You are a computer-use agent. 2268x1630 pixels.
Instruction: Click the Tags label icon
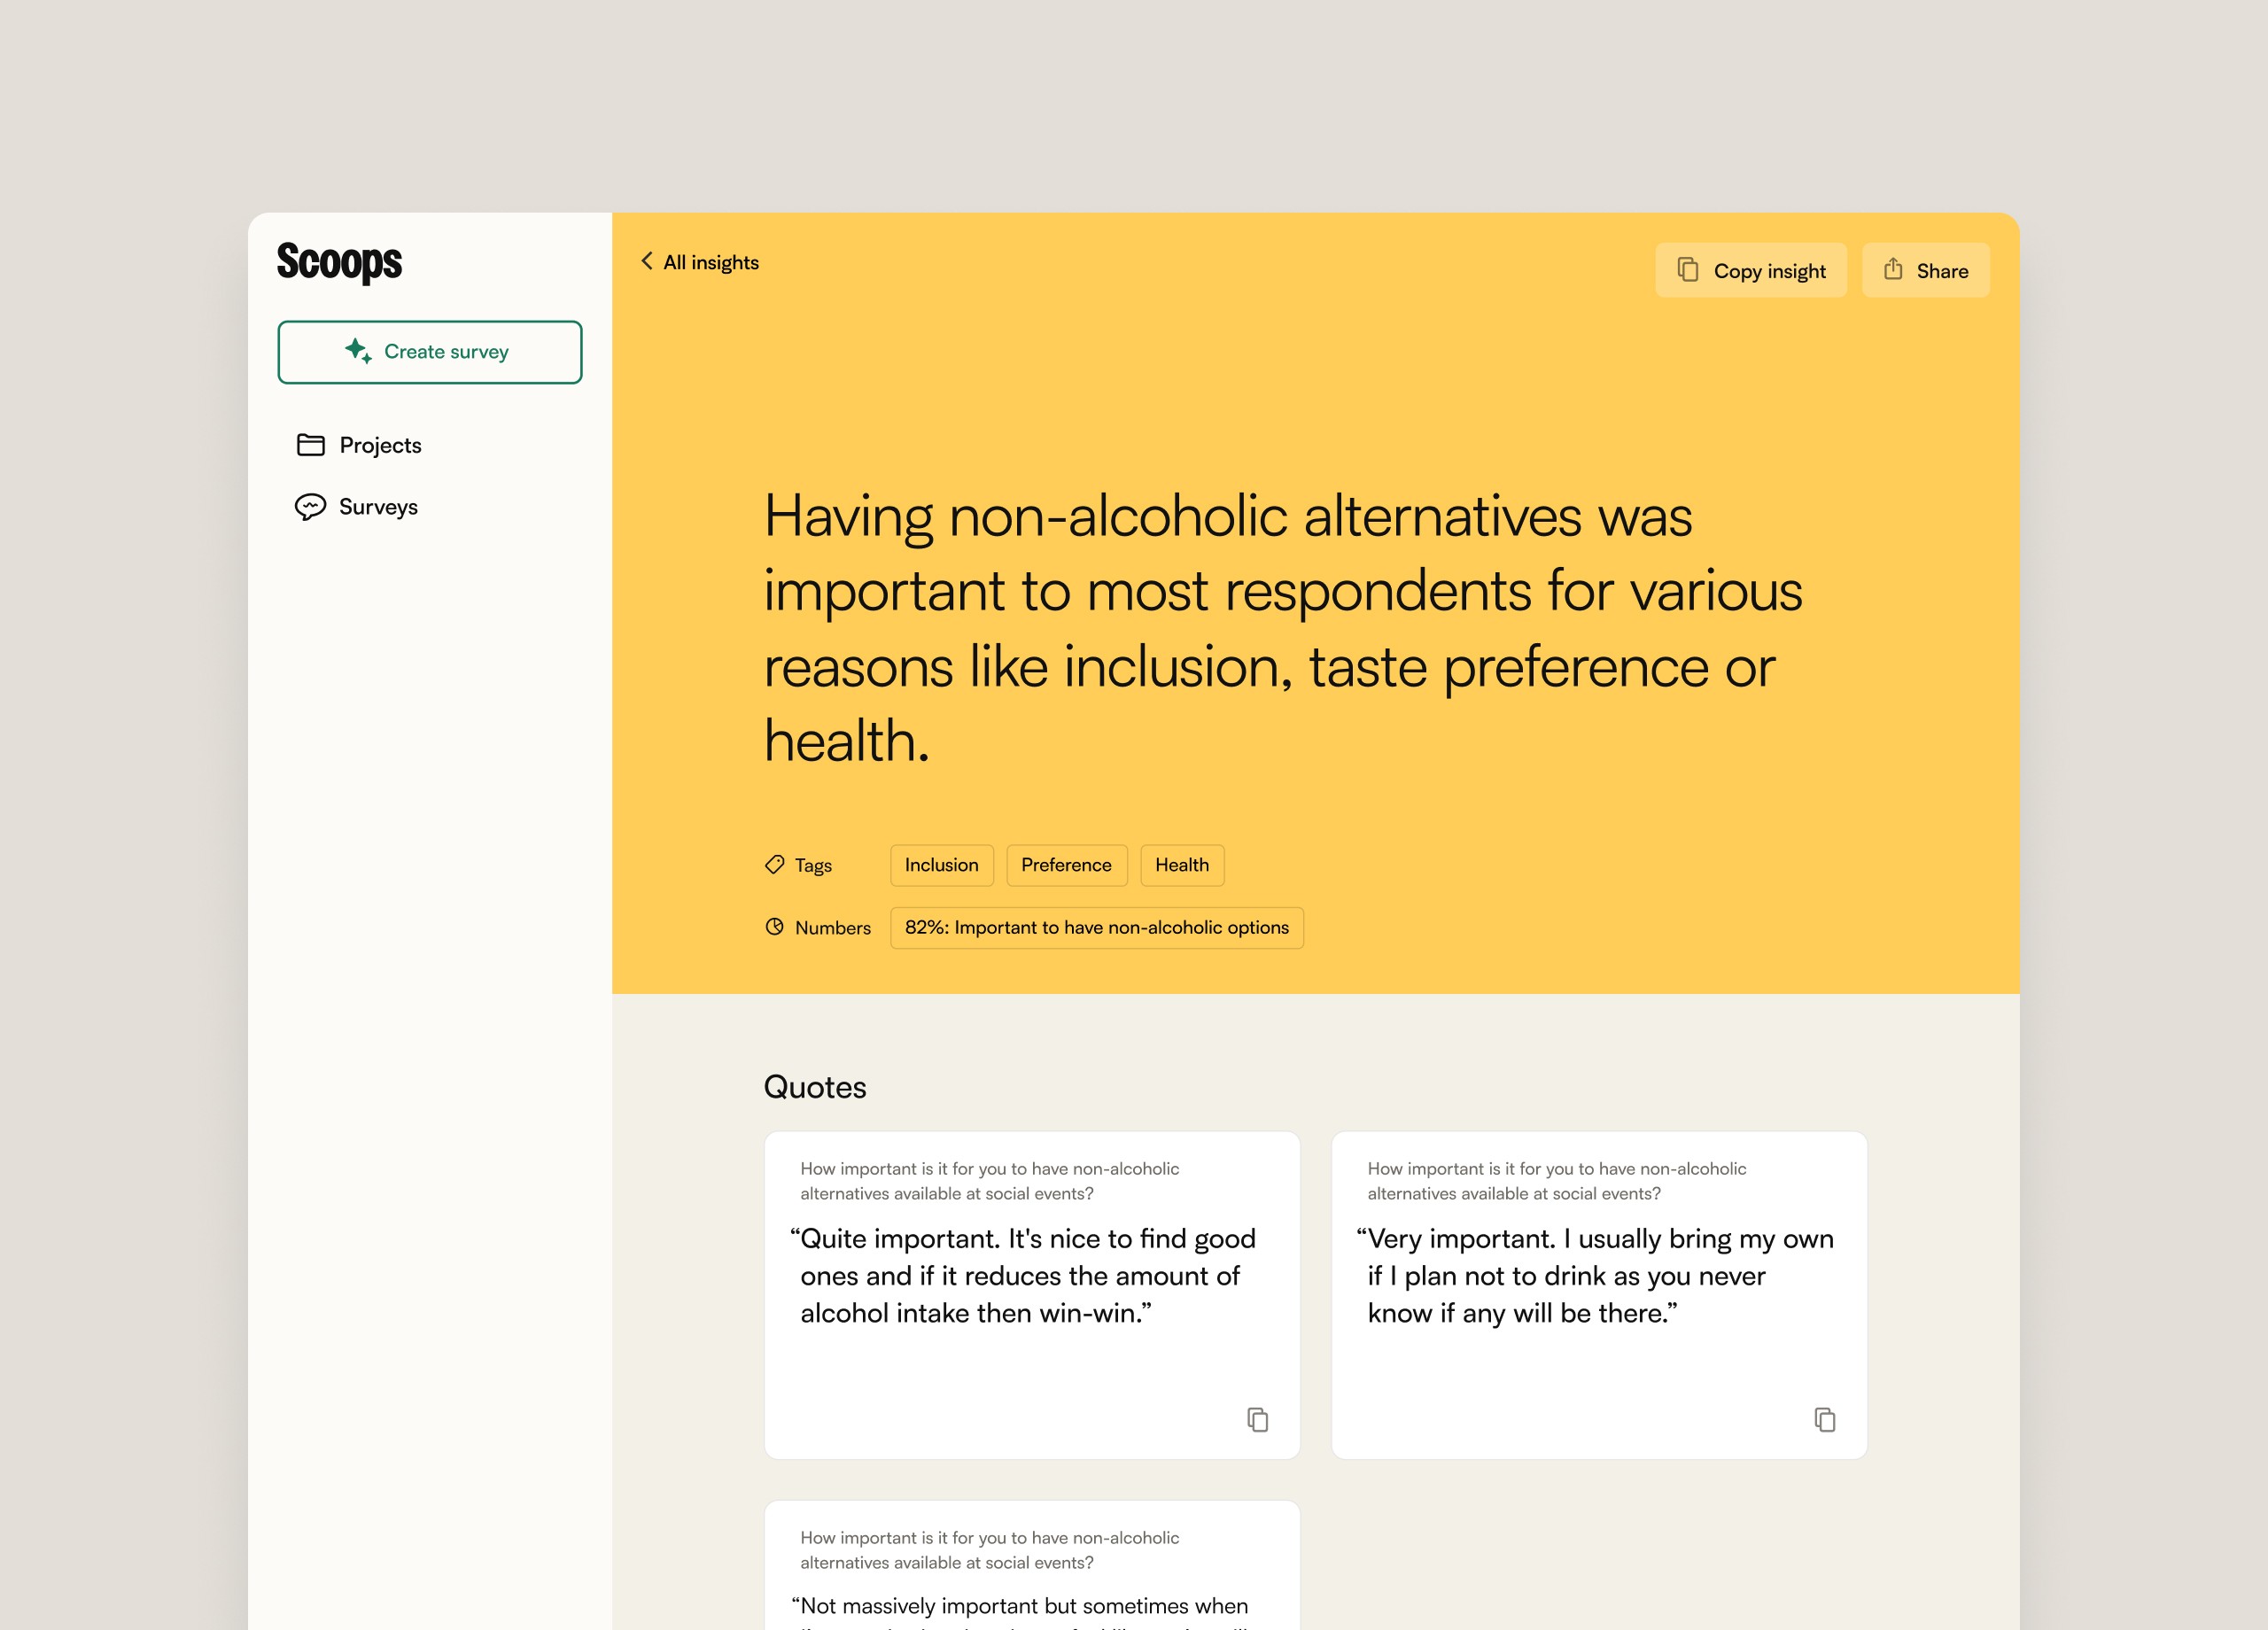coord(774,865)
